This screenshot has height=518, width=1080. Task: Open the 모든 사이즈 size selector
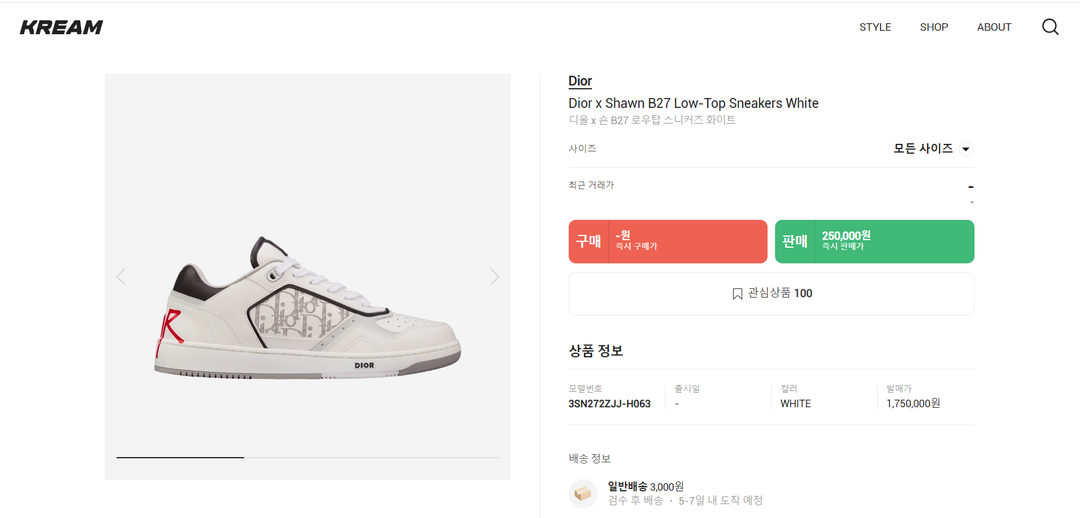[x=923, y=148]
